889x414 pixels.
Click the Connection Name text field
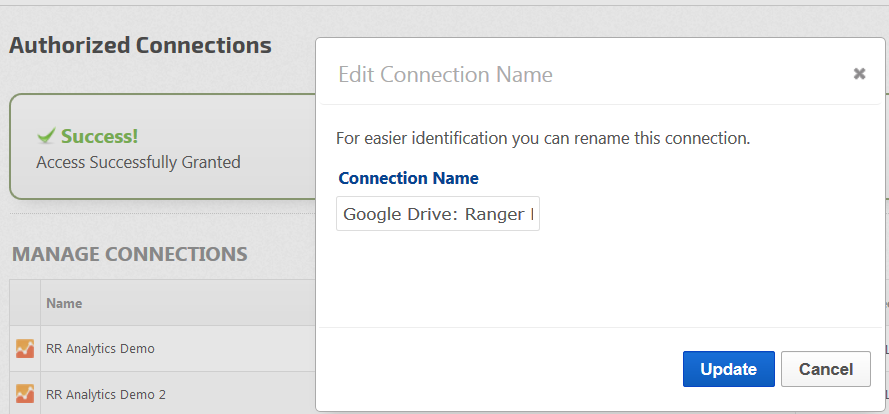(x=438, y=214)
